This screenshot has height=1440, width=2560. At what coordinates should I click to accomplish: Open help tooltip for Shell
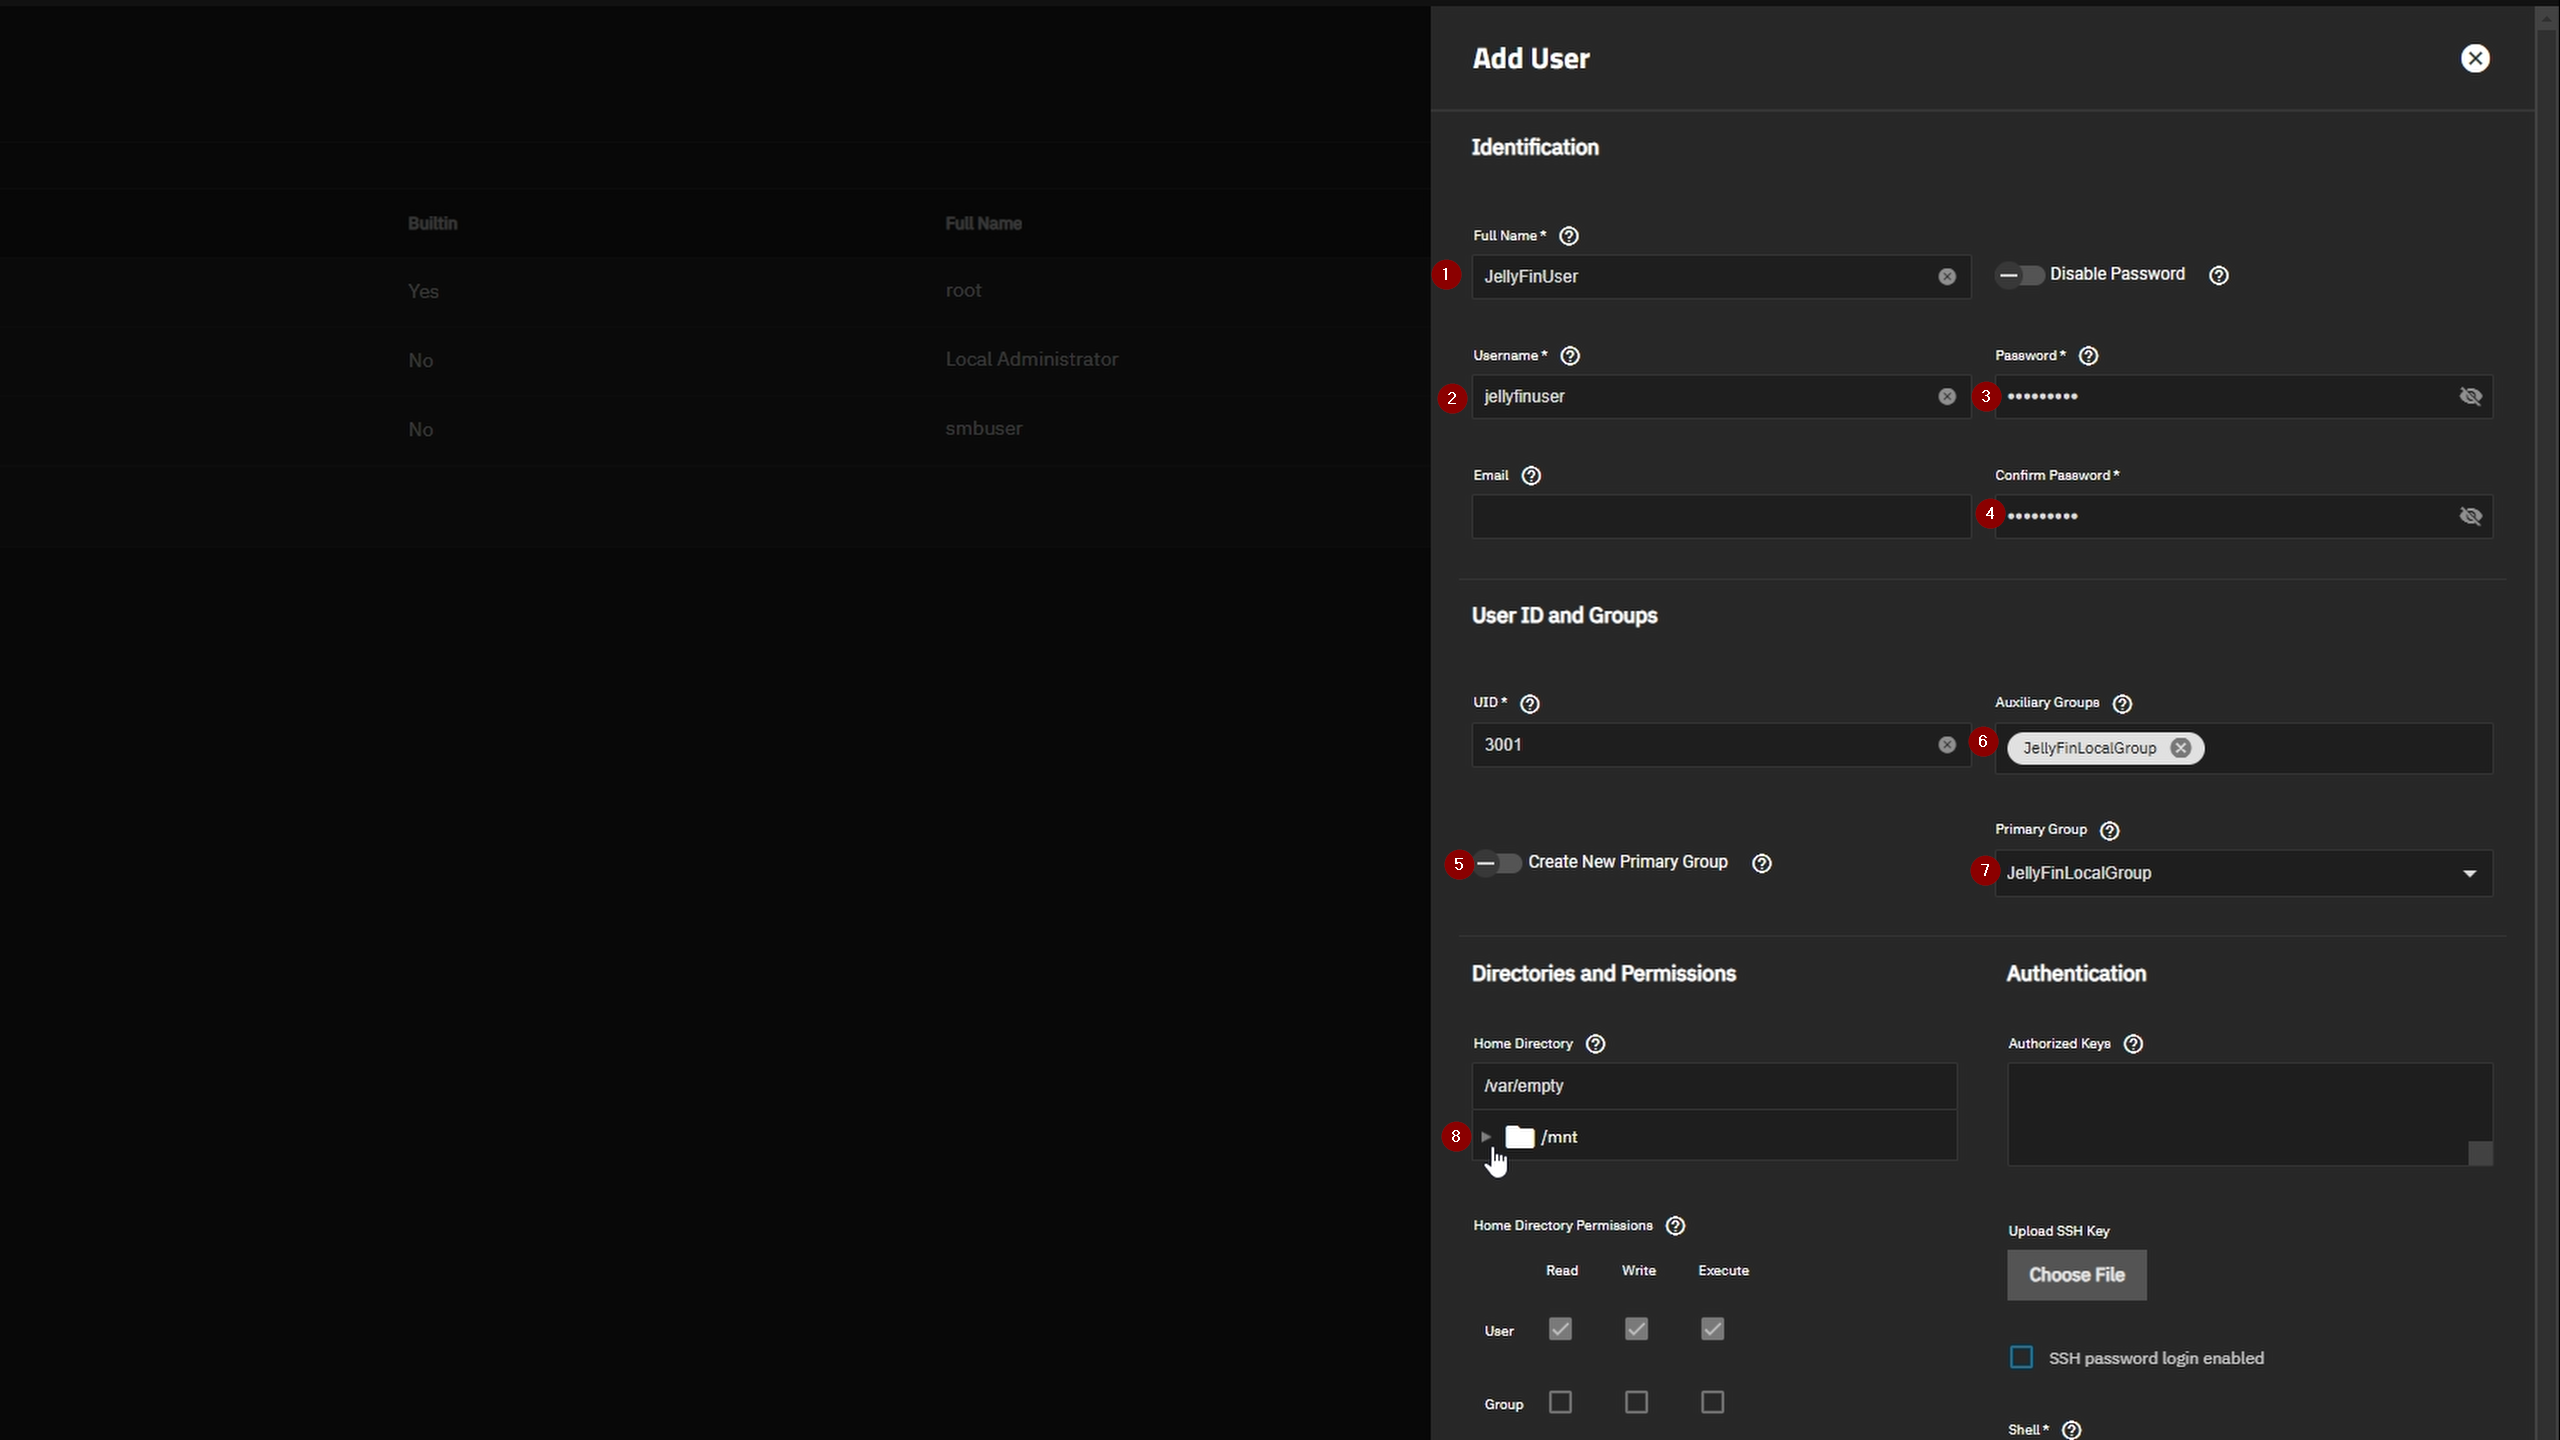tap(2071, 1430)
